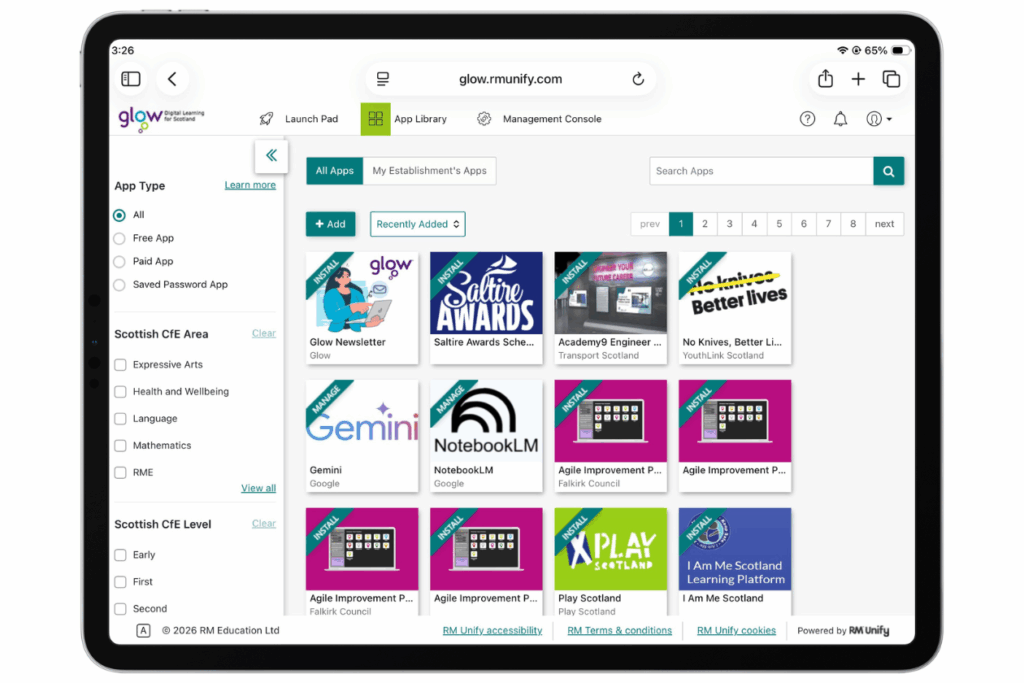
Task: Type in the Search Apps field
Action: click(760, 171)
